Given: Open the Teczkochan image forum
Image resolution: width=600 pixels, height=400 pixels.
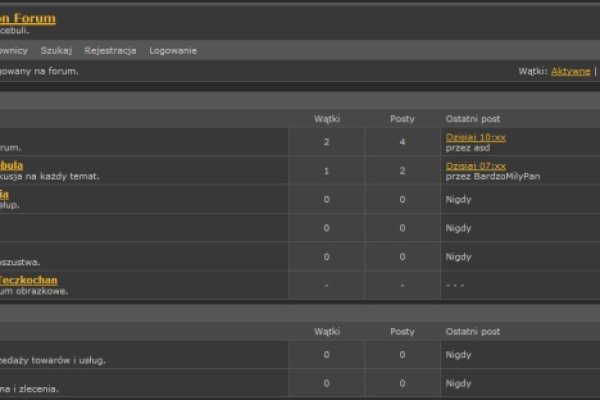Looking at the screenshot, I should click(x=28, y=281).
